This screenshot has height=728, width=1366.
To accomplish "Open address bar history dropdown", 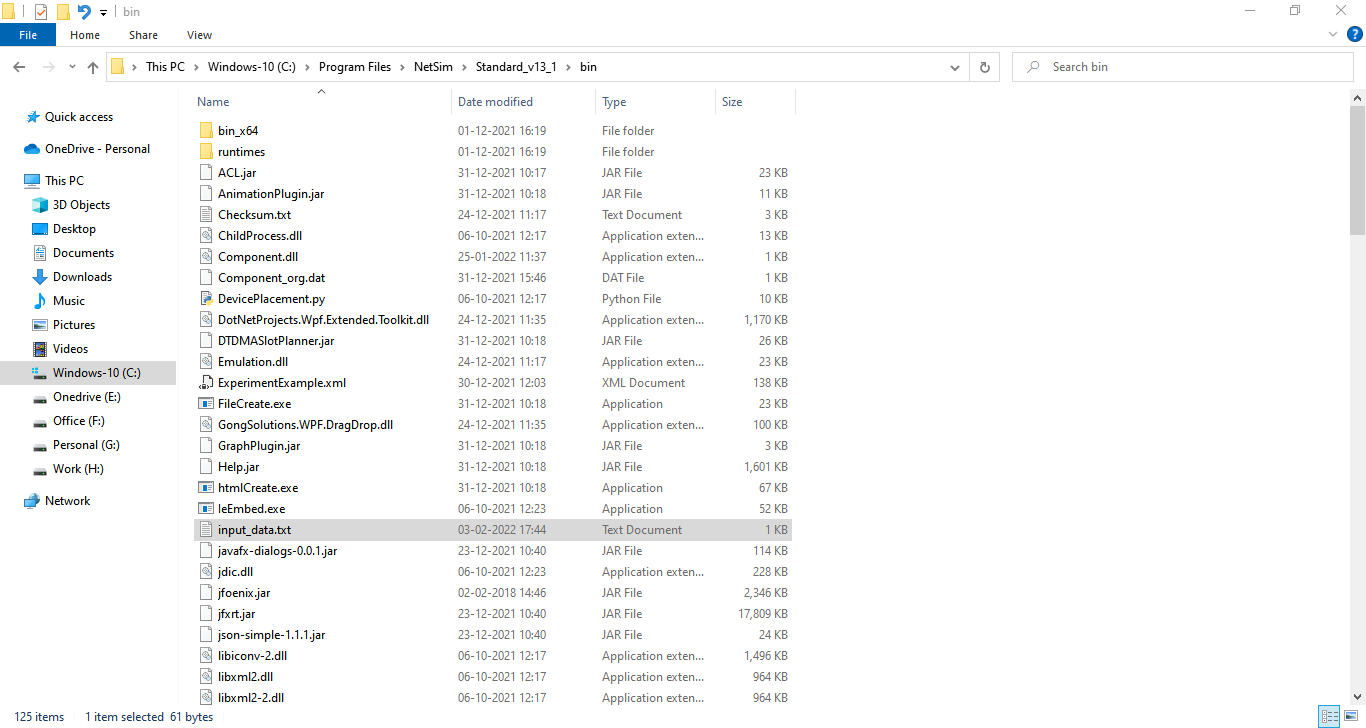I will tap(955, 67).
